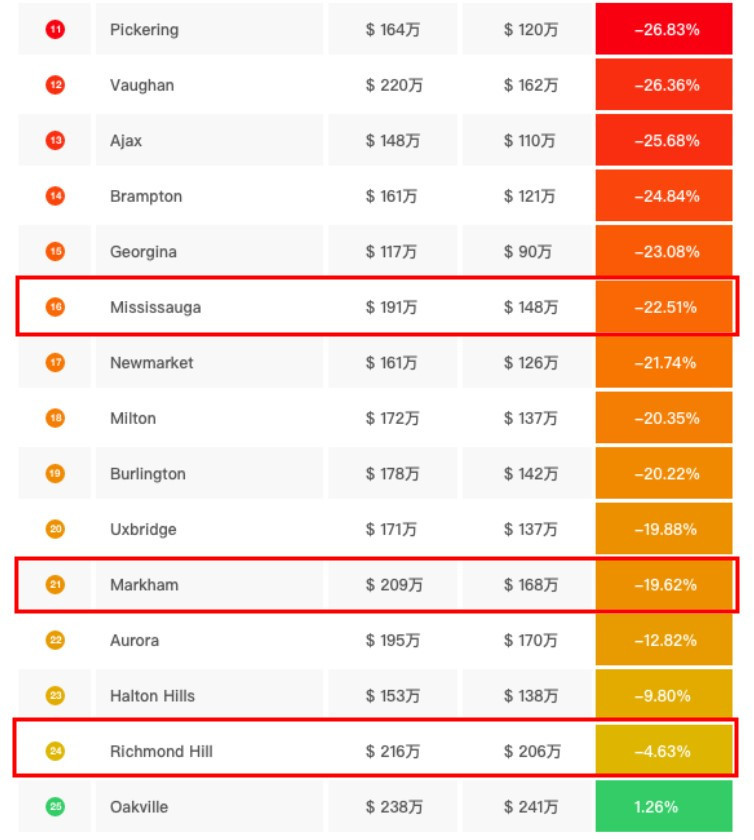The width and height of the screenshot is (754, 840).
Task: Click the red -26.83% change cell
Action: (666, 30)
